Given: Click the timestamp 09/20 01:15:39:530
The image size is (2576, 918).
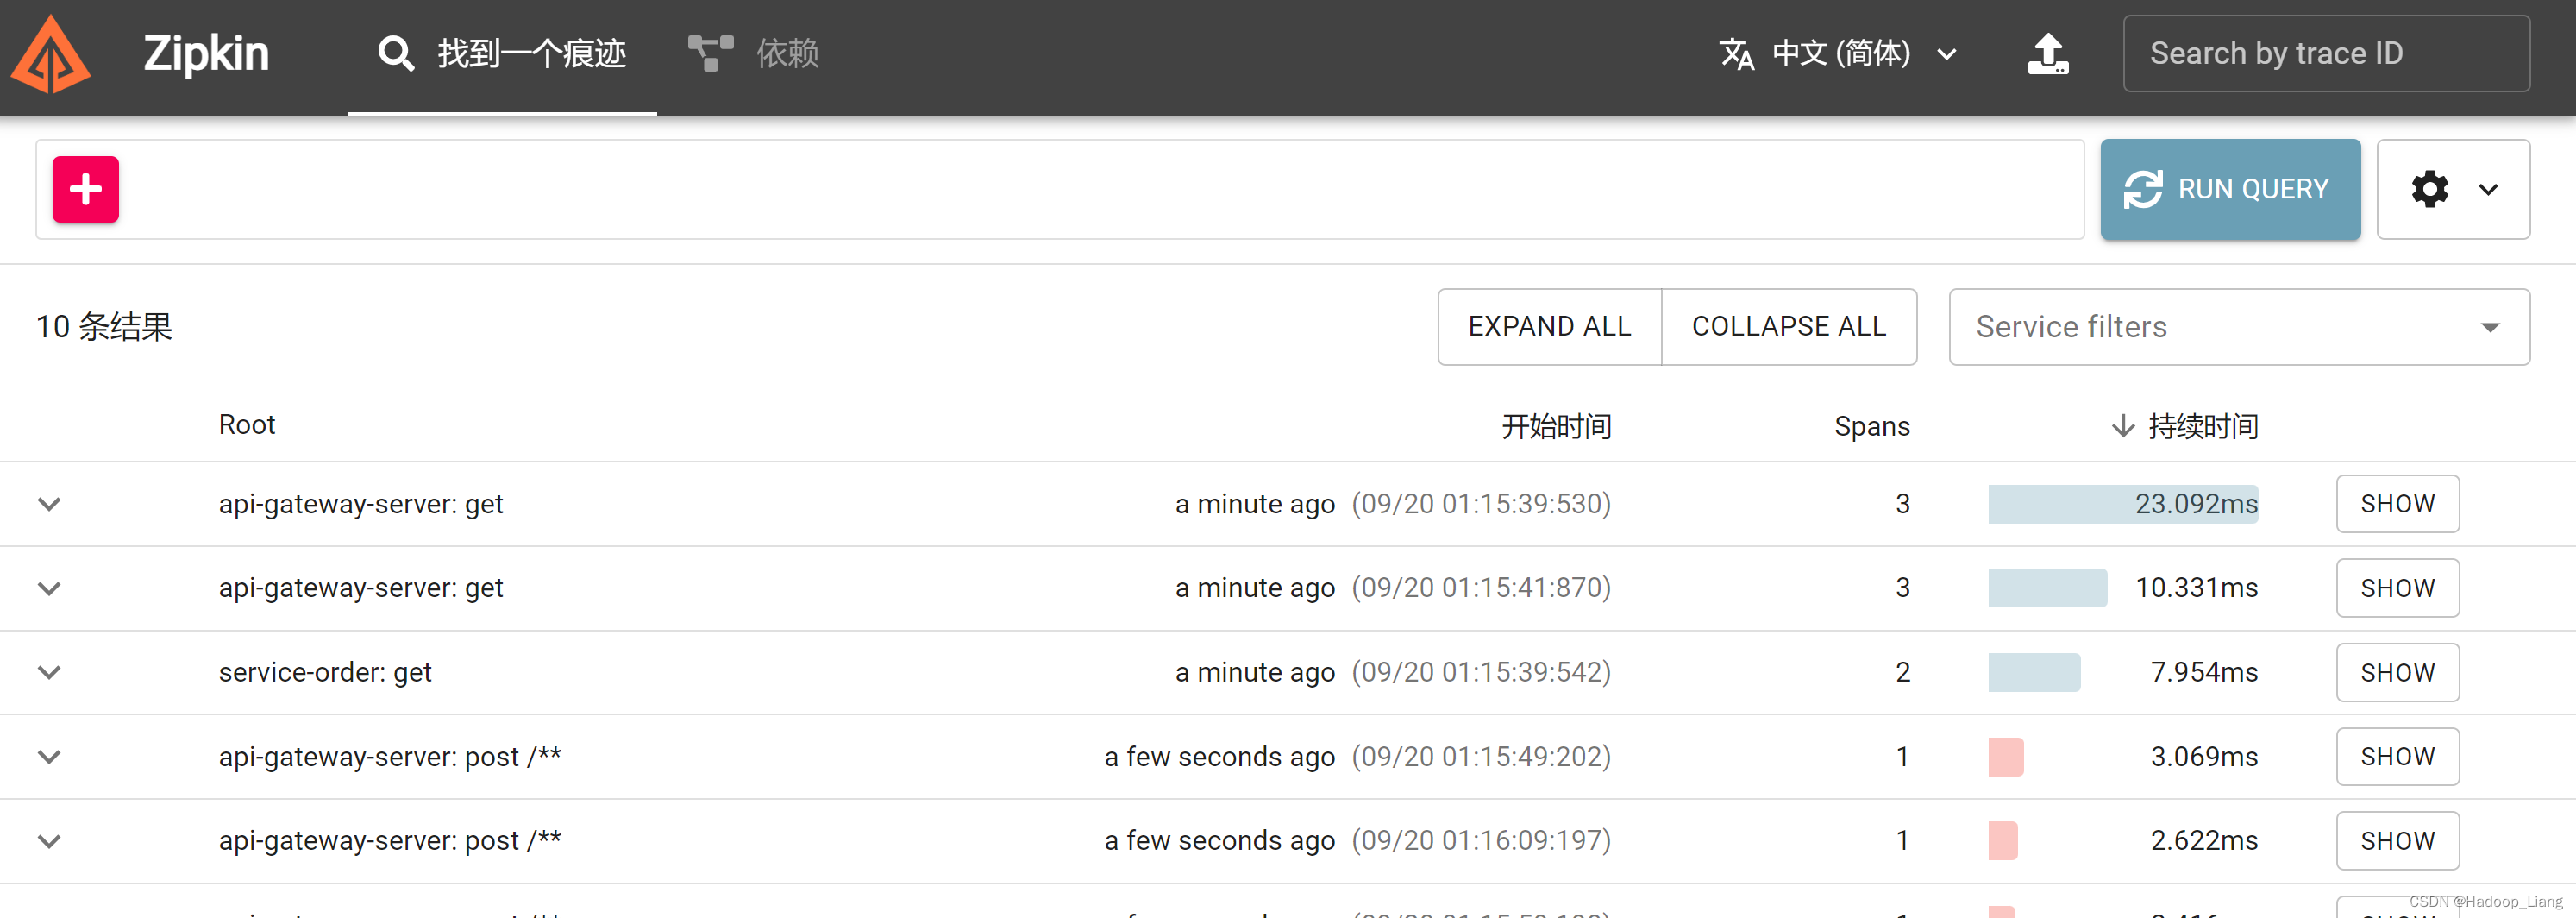Looking at the screenshot, I should 1481,504.
